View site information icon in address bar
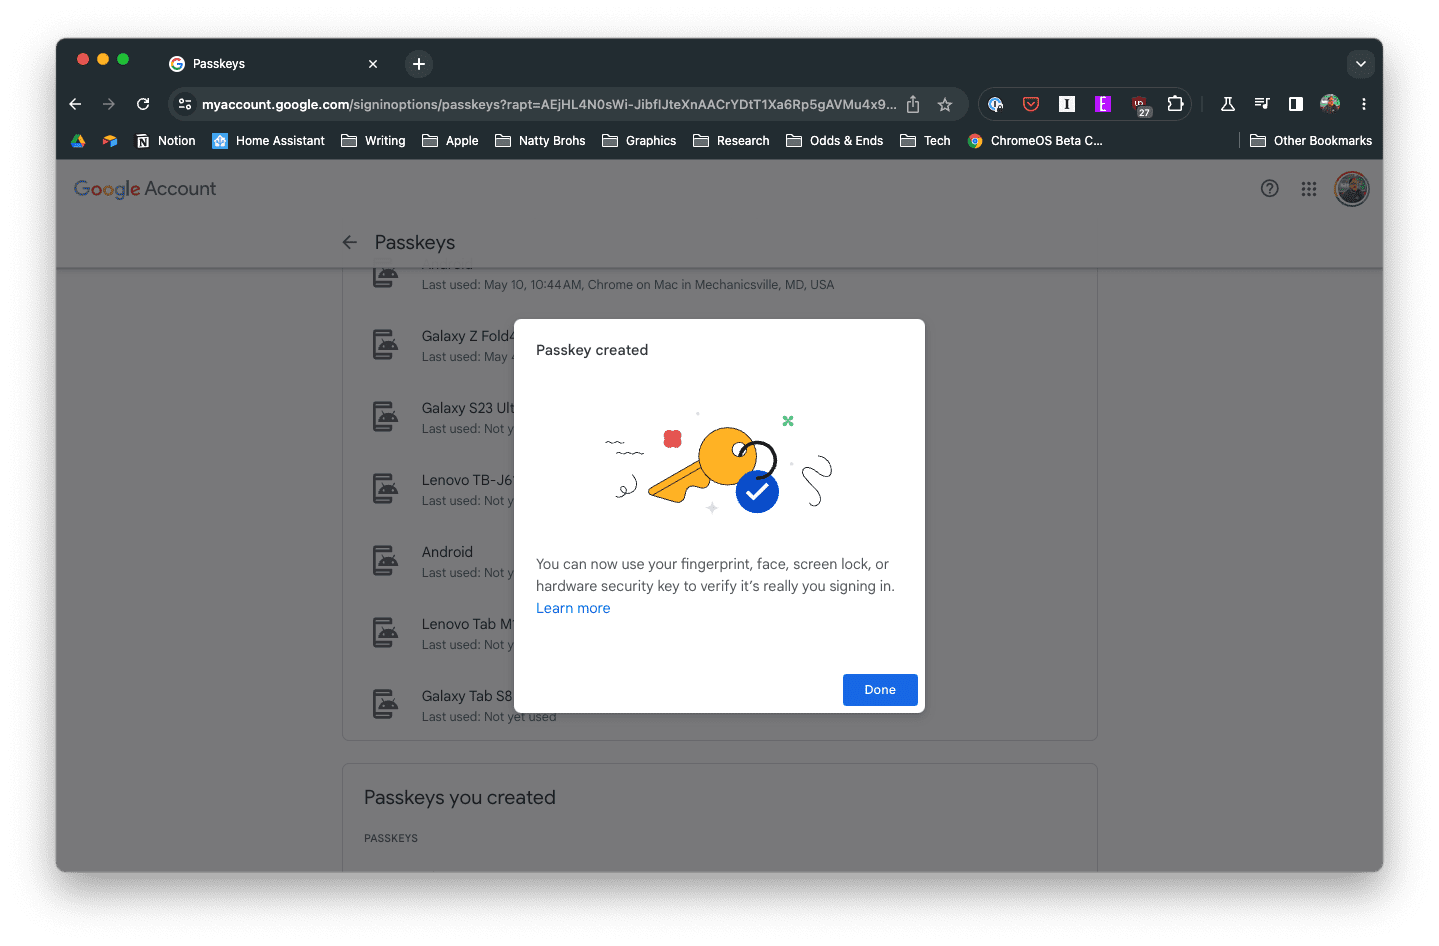 [x=185, y=104]
